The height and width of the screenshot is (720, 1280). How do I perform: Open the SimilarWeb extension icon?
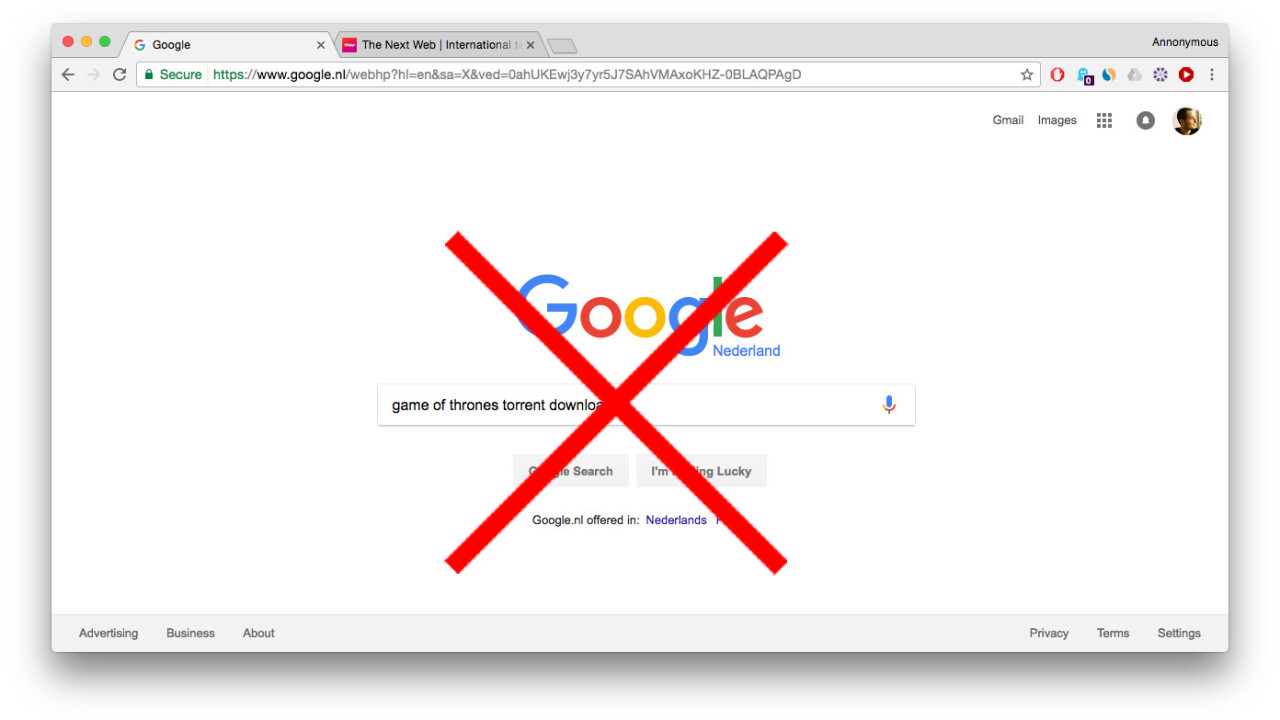(1109, 75)
